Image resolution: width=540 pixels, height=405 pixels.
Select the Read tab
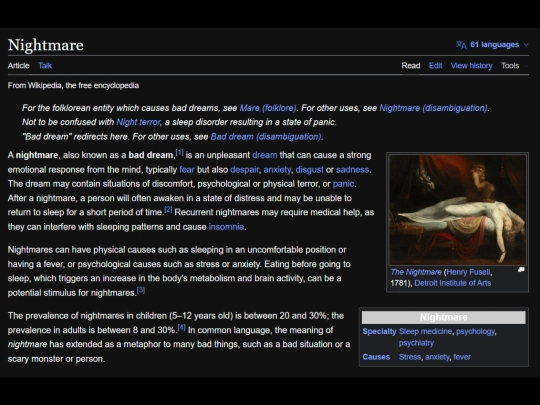pos(411,66)
